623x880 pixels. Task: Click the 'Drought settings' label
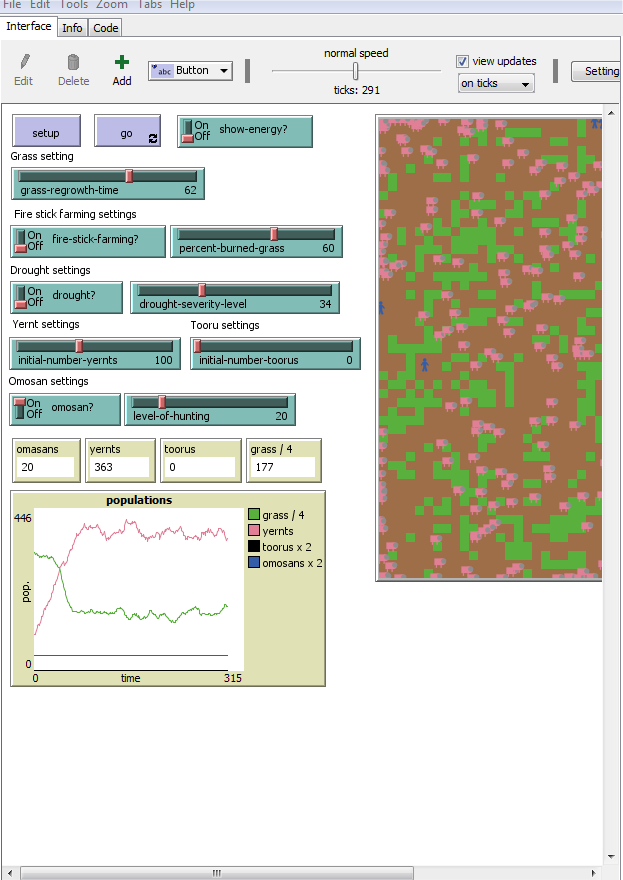[x=51, y=271]
